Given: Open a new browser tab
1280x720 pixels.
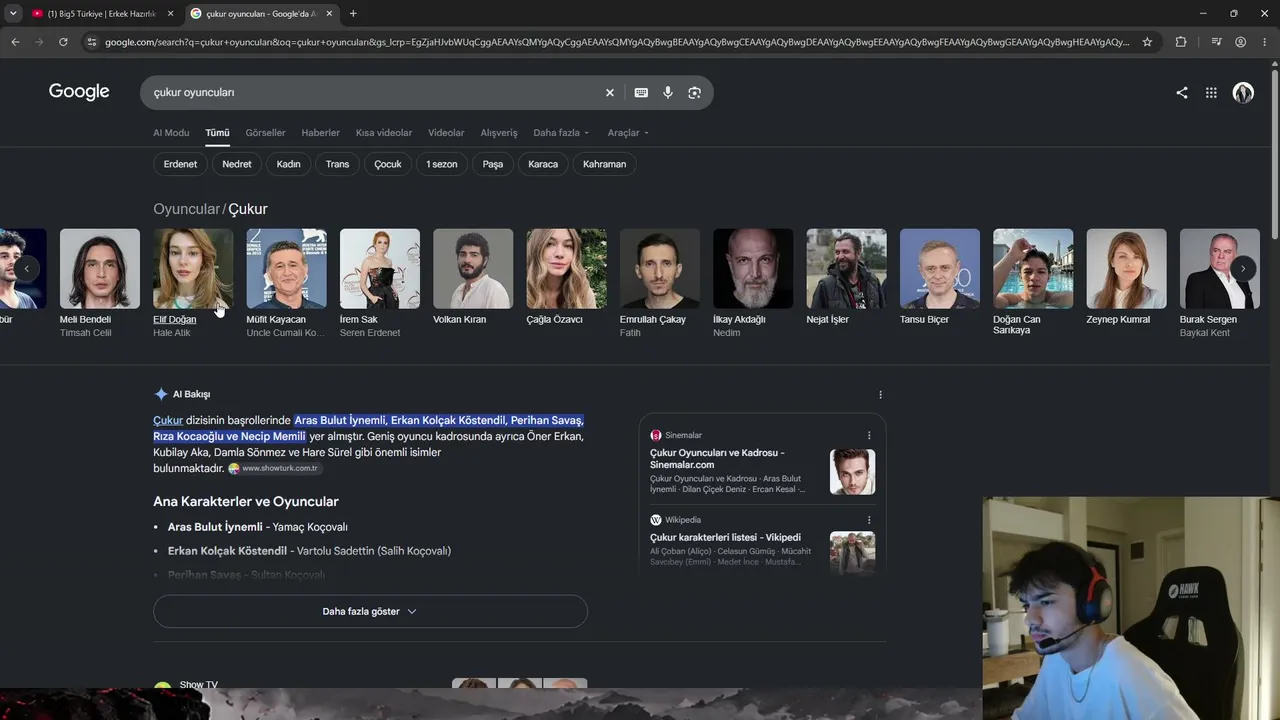Looking at the screenshot, I should click(x=353, y=14).
